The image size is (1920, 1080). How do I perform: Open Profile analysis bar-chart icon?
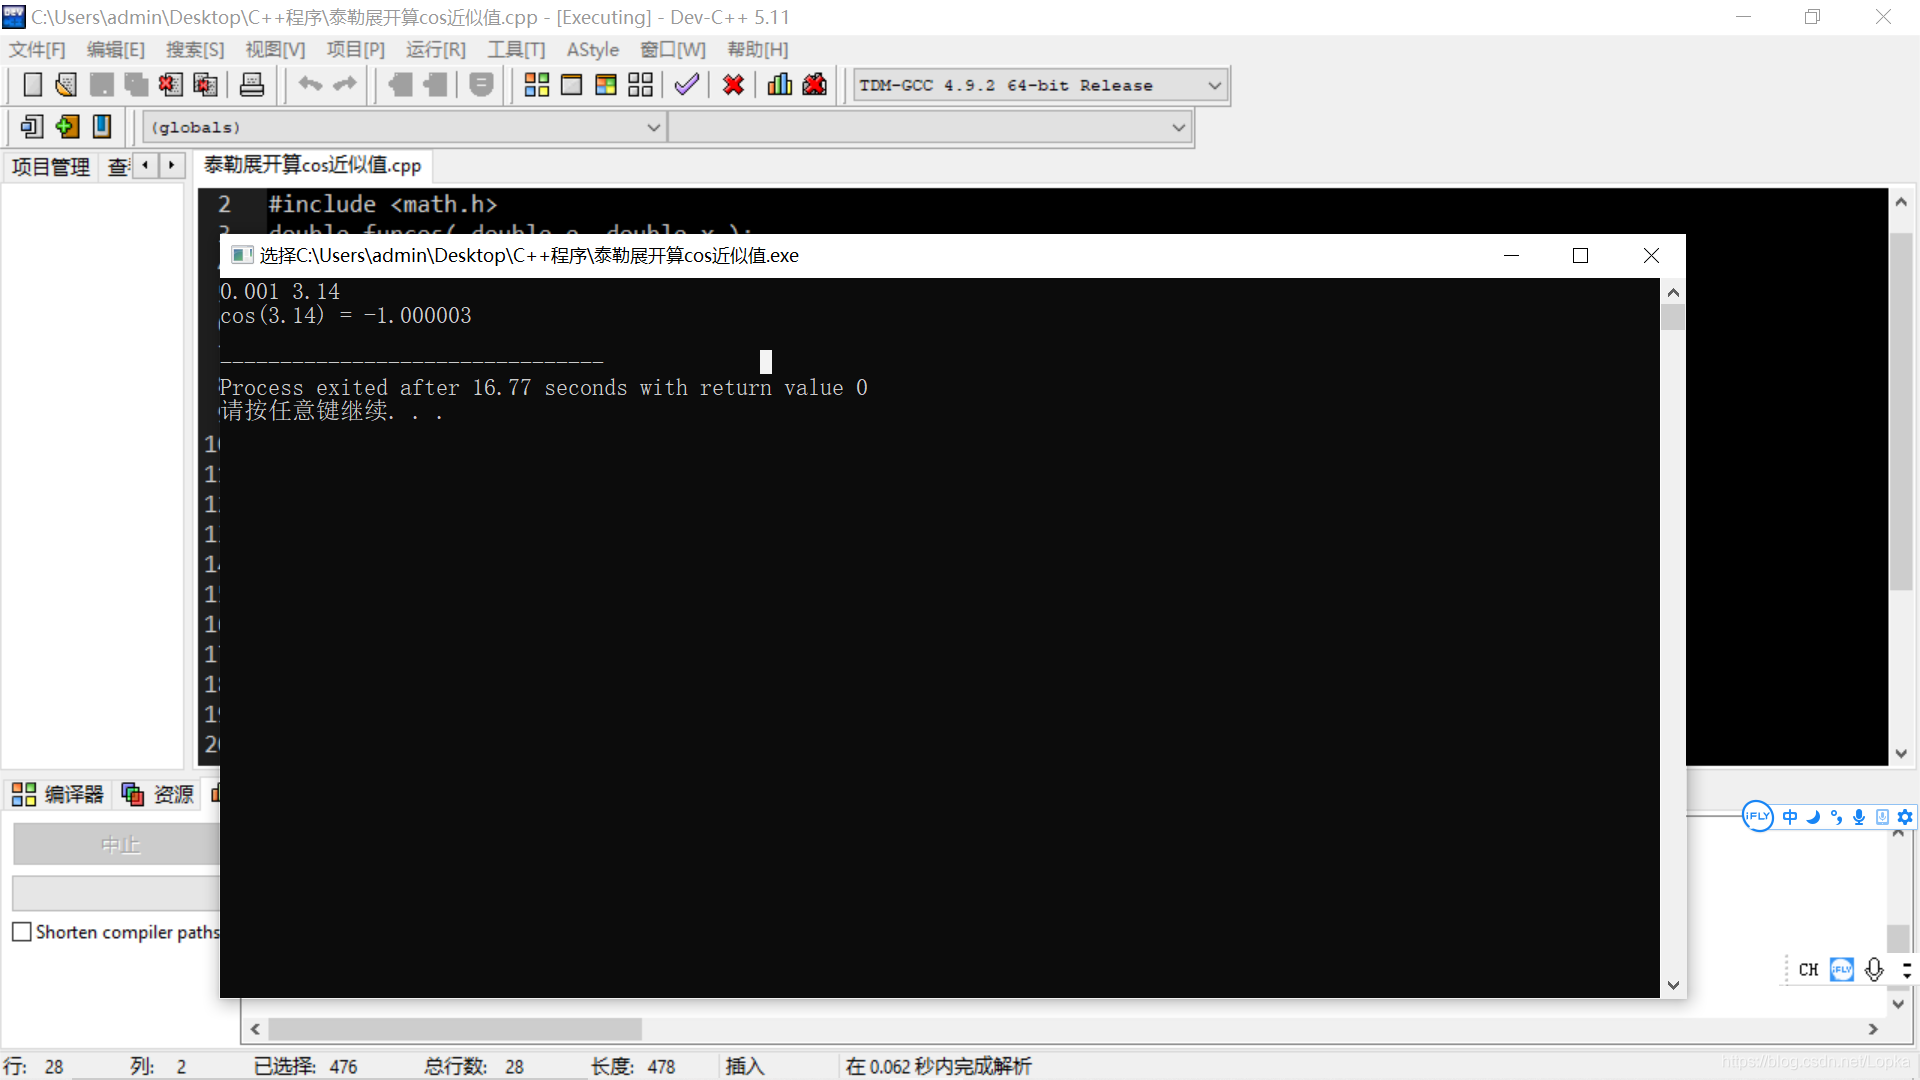pos(780,85)
